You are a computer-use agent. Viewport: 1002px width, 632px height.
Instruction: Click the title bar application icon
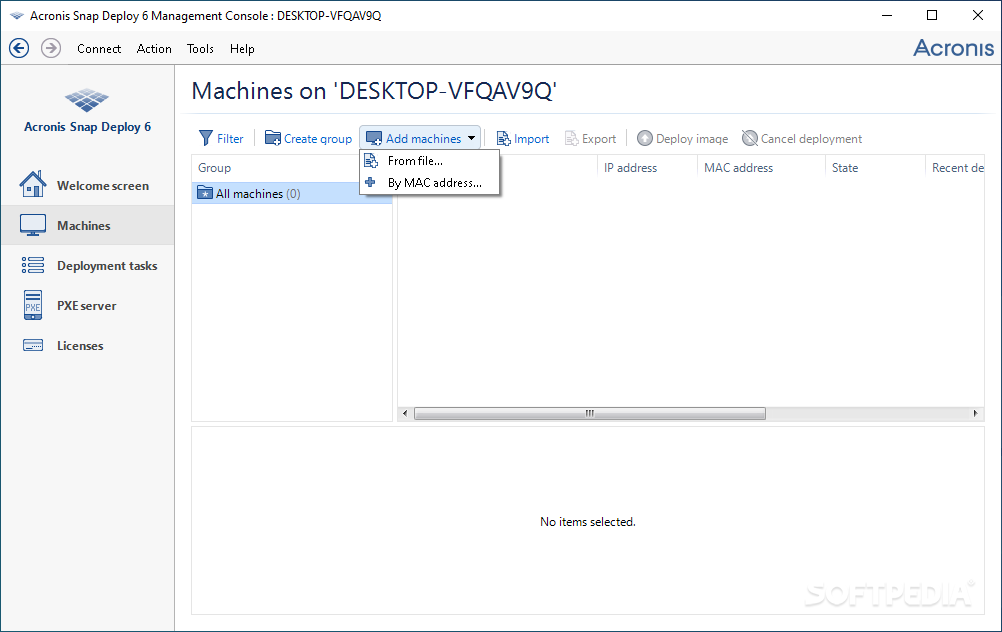click(17, 15)
